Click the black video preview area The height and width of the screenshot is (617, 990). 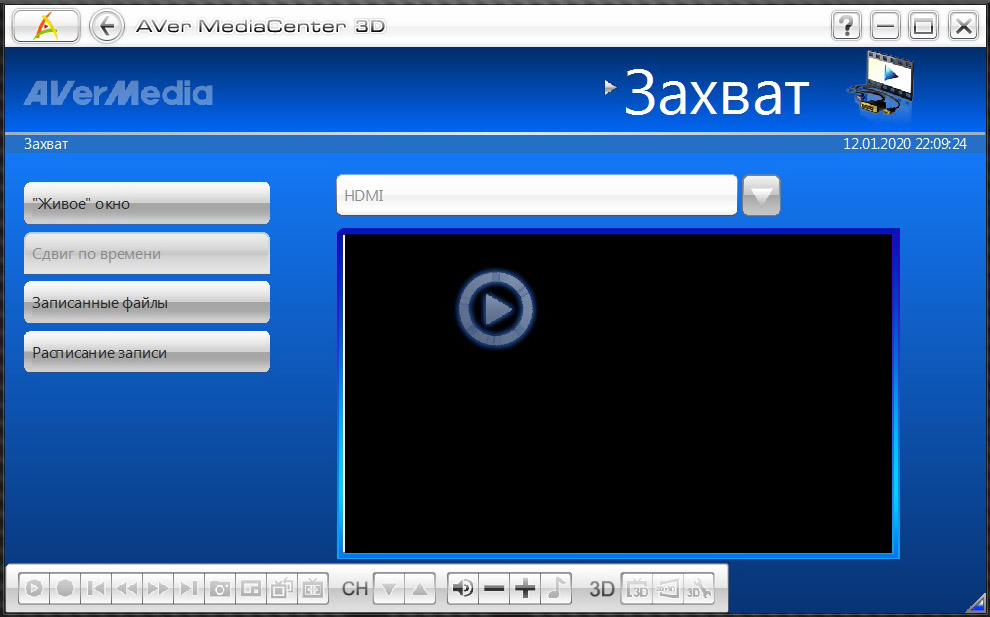tap(618, 393)
